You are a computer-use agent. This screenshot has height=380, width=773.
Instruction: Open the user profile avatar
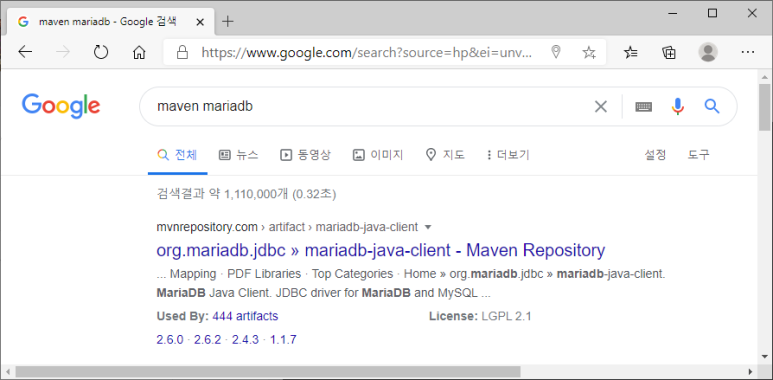708,52
